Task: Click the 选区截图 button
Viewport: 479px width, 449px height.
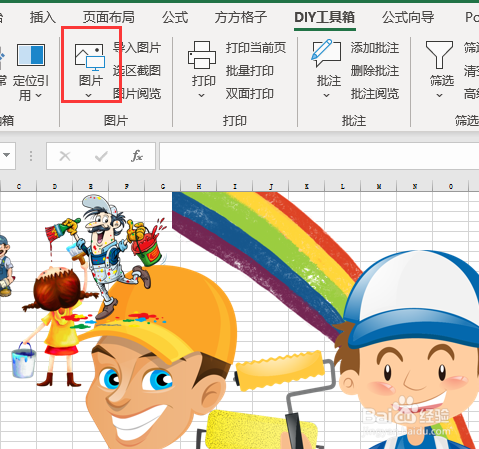Action: point(137,70)
